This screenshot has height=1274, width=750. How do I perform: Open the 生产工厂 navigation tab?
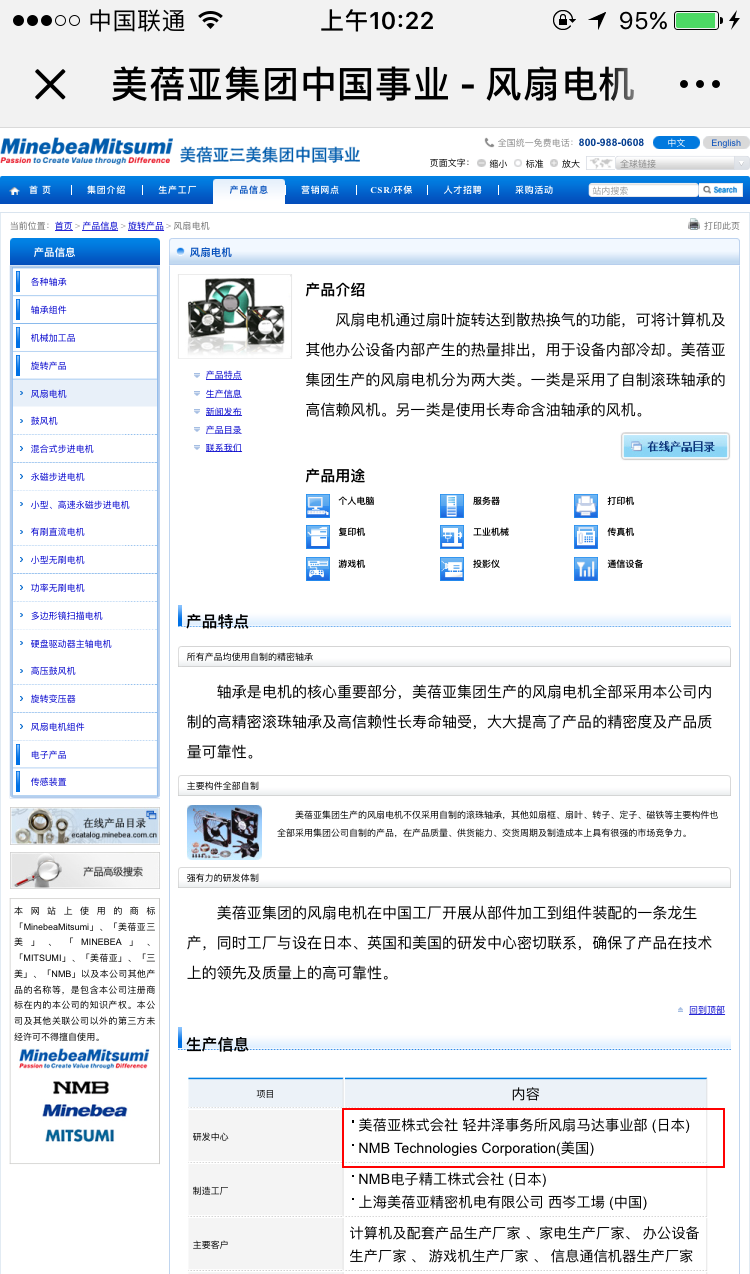177,190
